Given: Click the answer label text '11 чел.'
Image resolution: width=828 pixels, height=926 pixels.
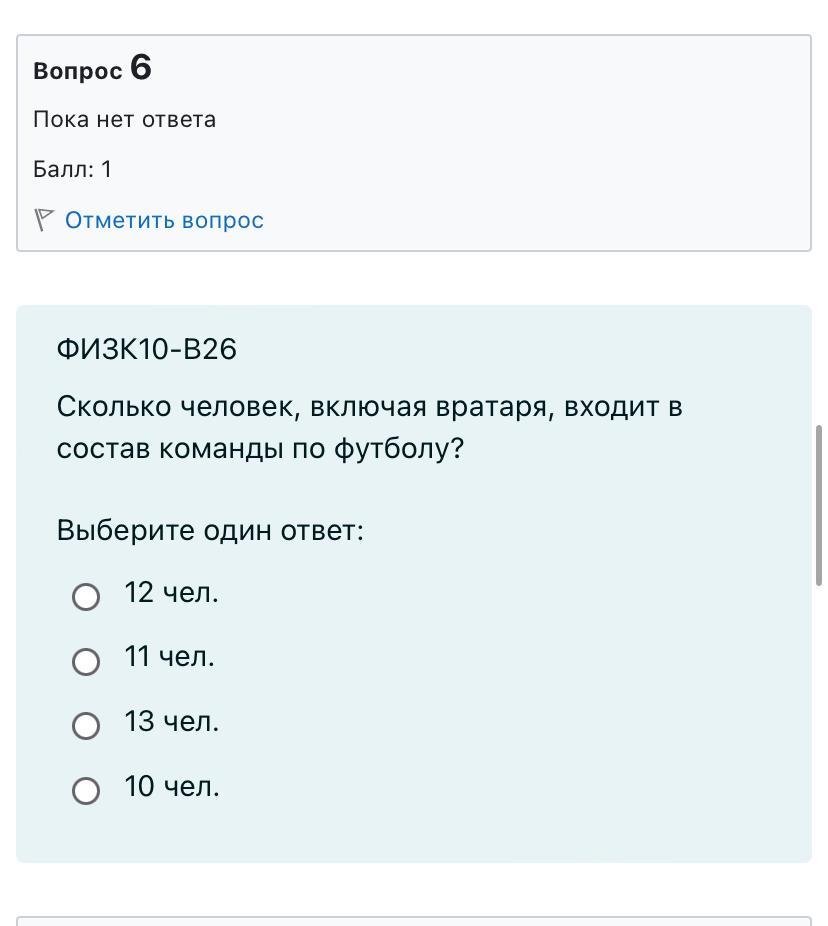Looking at the screenshot, I should [x=169, y=657].
